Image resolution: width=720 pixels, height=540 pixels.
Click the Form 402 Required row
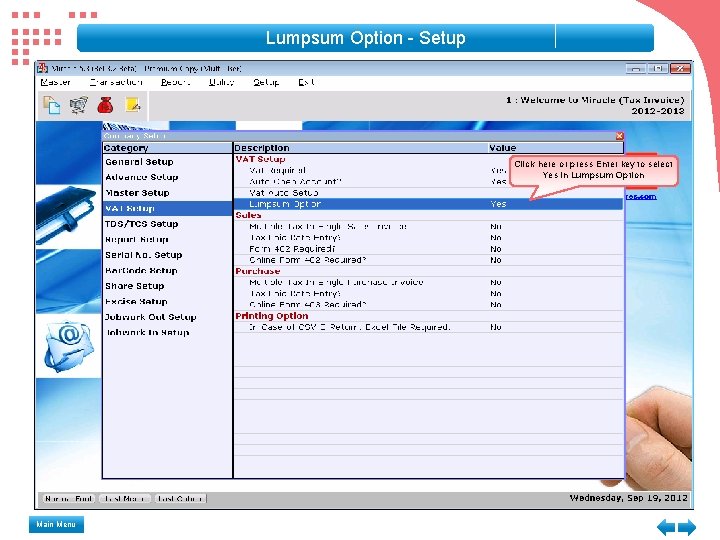[428, 249]
